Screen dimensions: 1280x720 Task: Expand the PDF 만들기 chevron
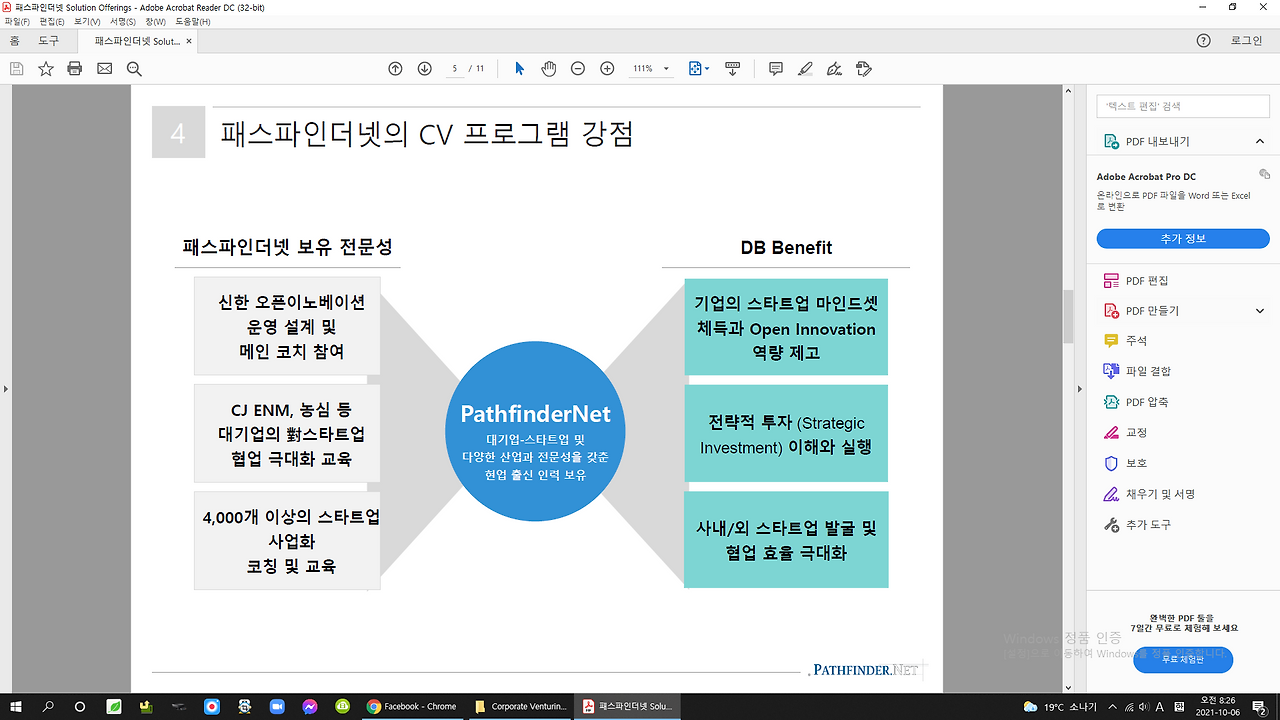pyautogui.click(x=1260, y=311)
